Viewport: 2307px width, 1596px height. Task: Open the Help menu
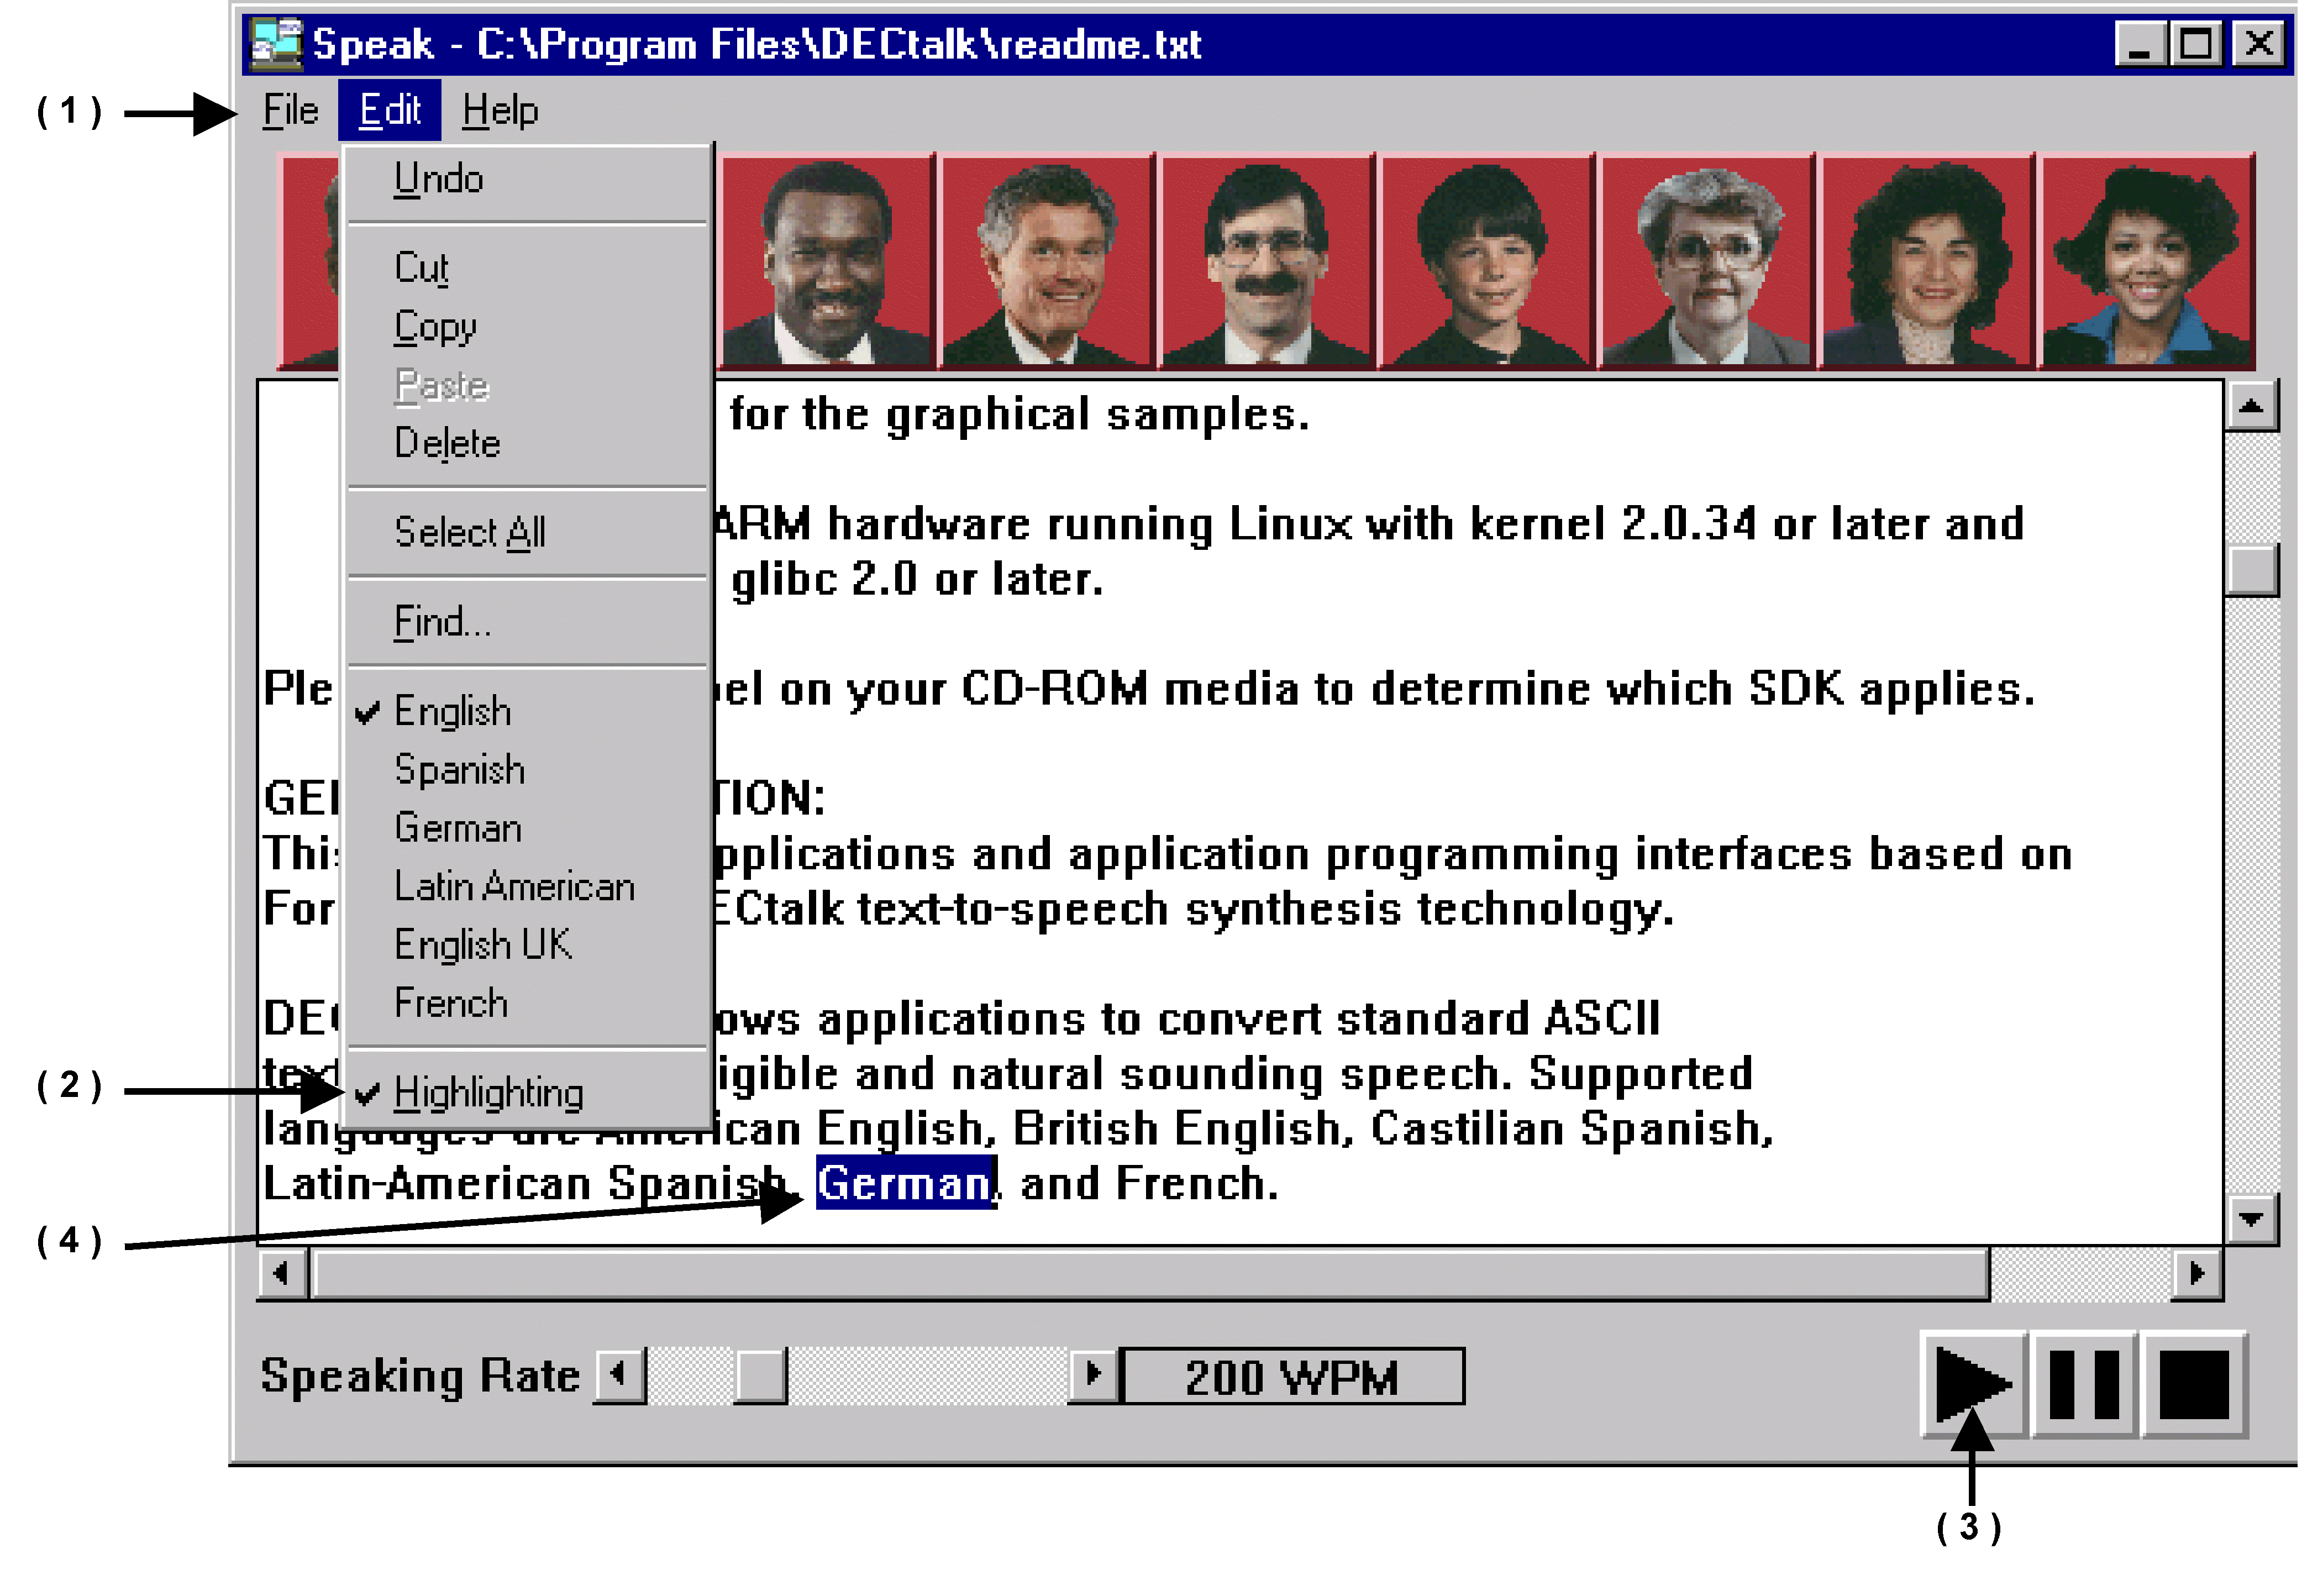pos(500,110)
